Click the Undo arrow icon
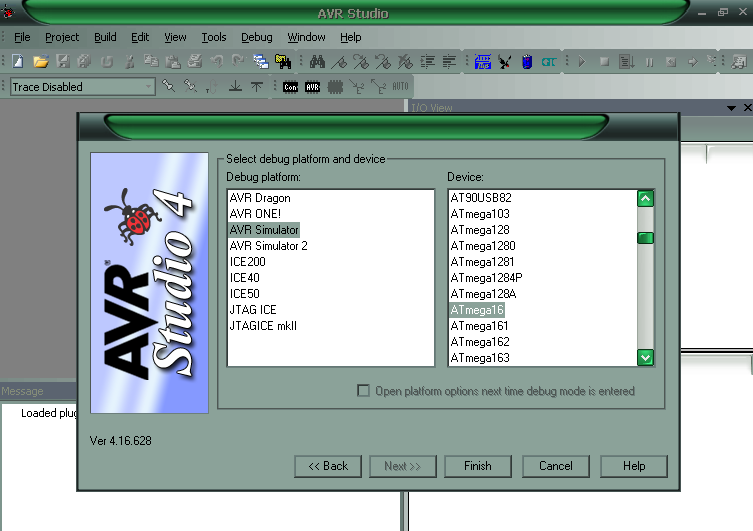Image resolution: width=753 pixels, height=531 pixels. pyautogui.click(x=217, y=61)
